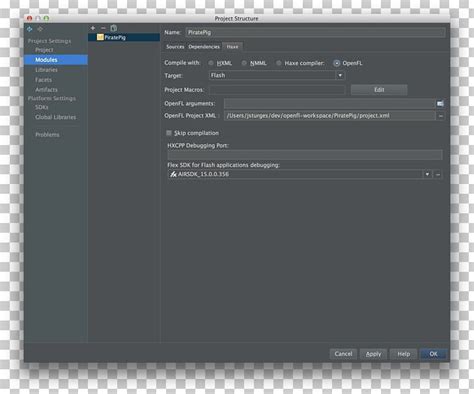
Task: Click the Cancel button
Action: [343, 354]
